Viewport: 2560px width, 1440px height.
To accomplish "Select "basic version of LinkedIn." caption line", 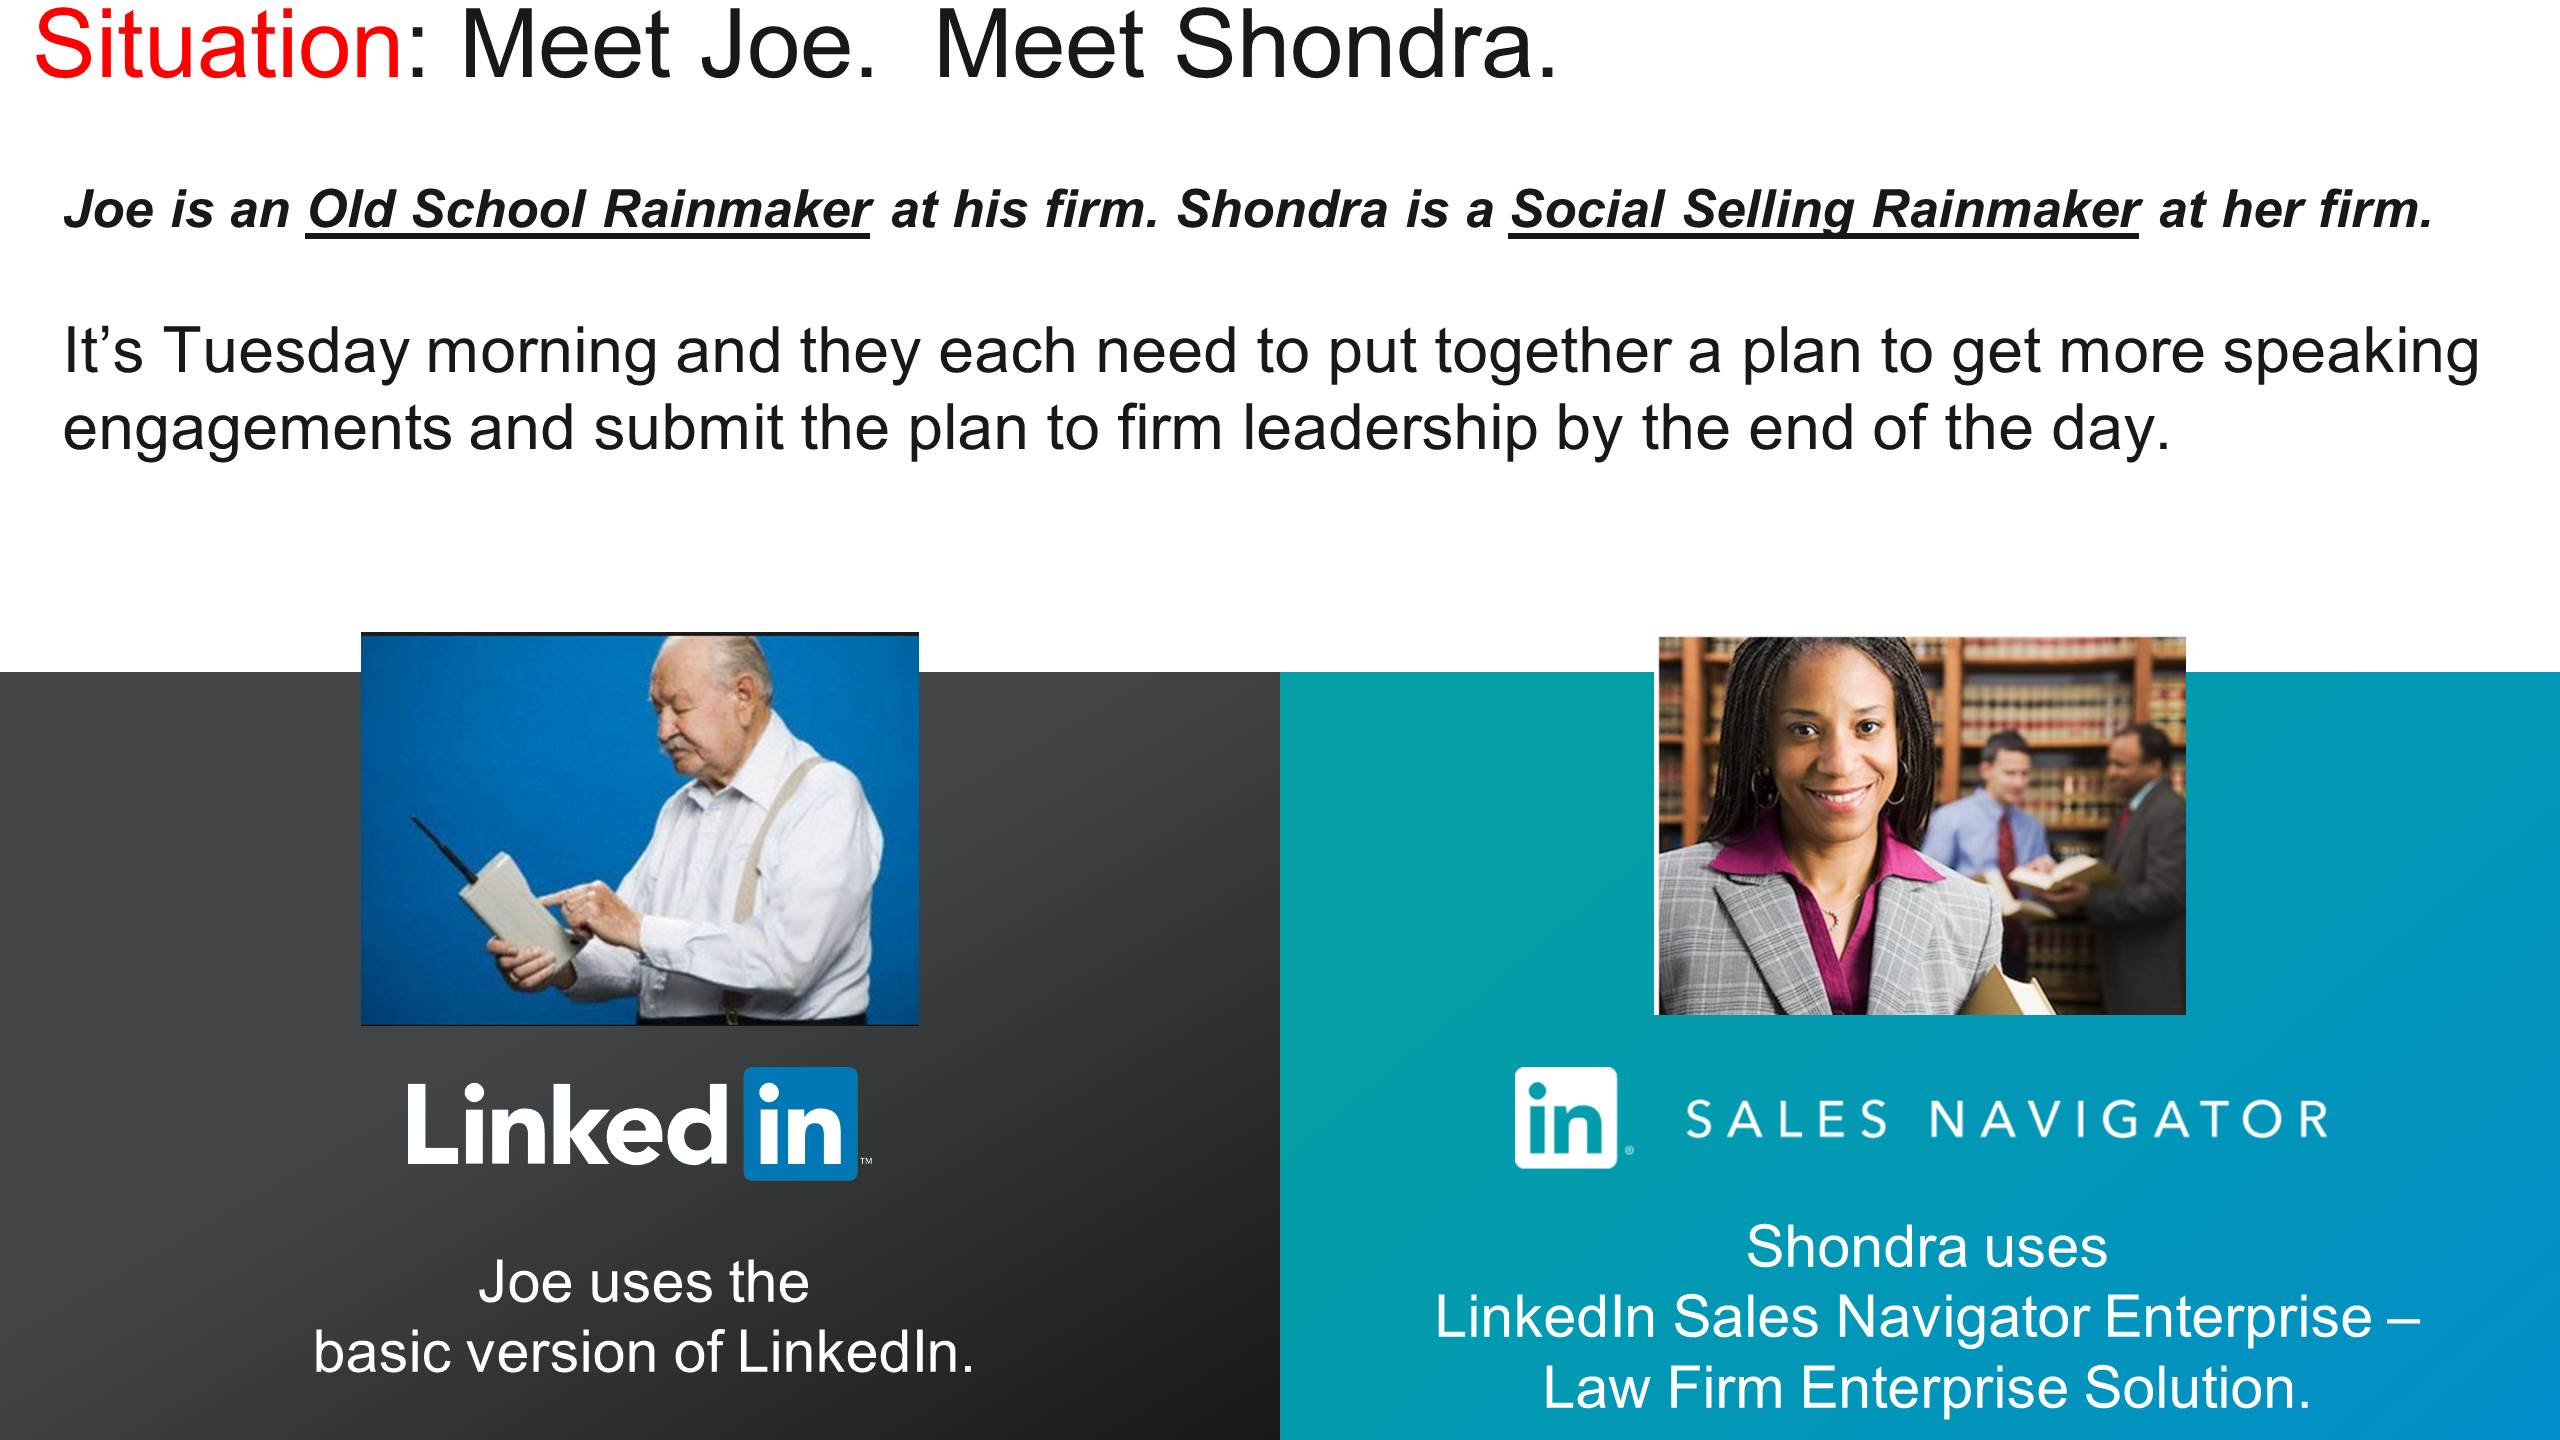I will coord(644,1352).
